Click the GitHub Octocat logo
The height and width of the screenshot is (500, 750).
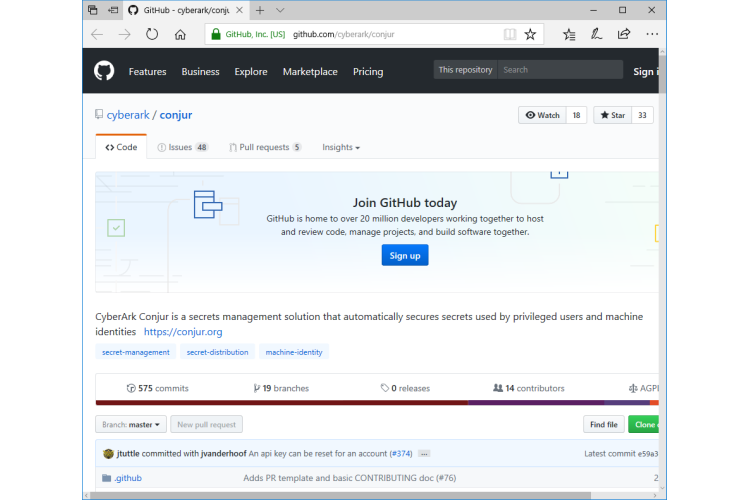(104, 71)
